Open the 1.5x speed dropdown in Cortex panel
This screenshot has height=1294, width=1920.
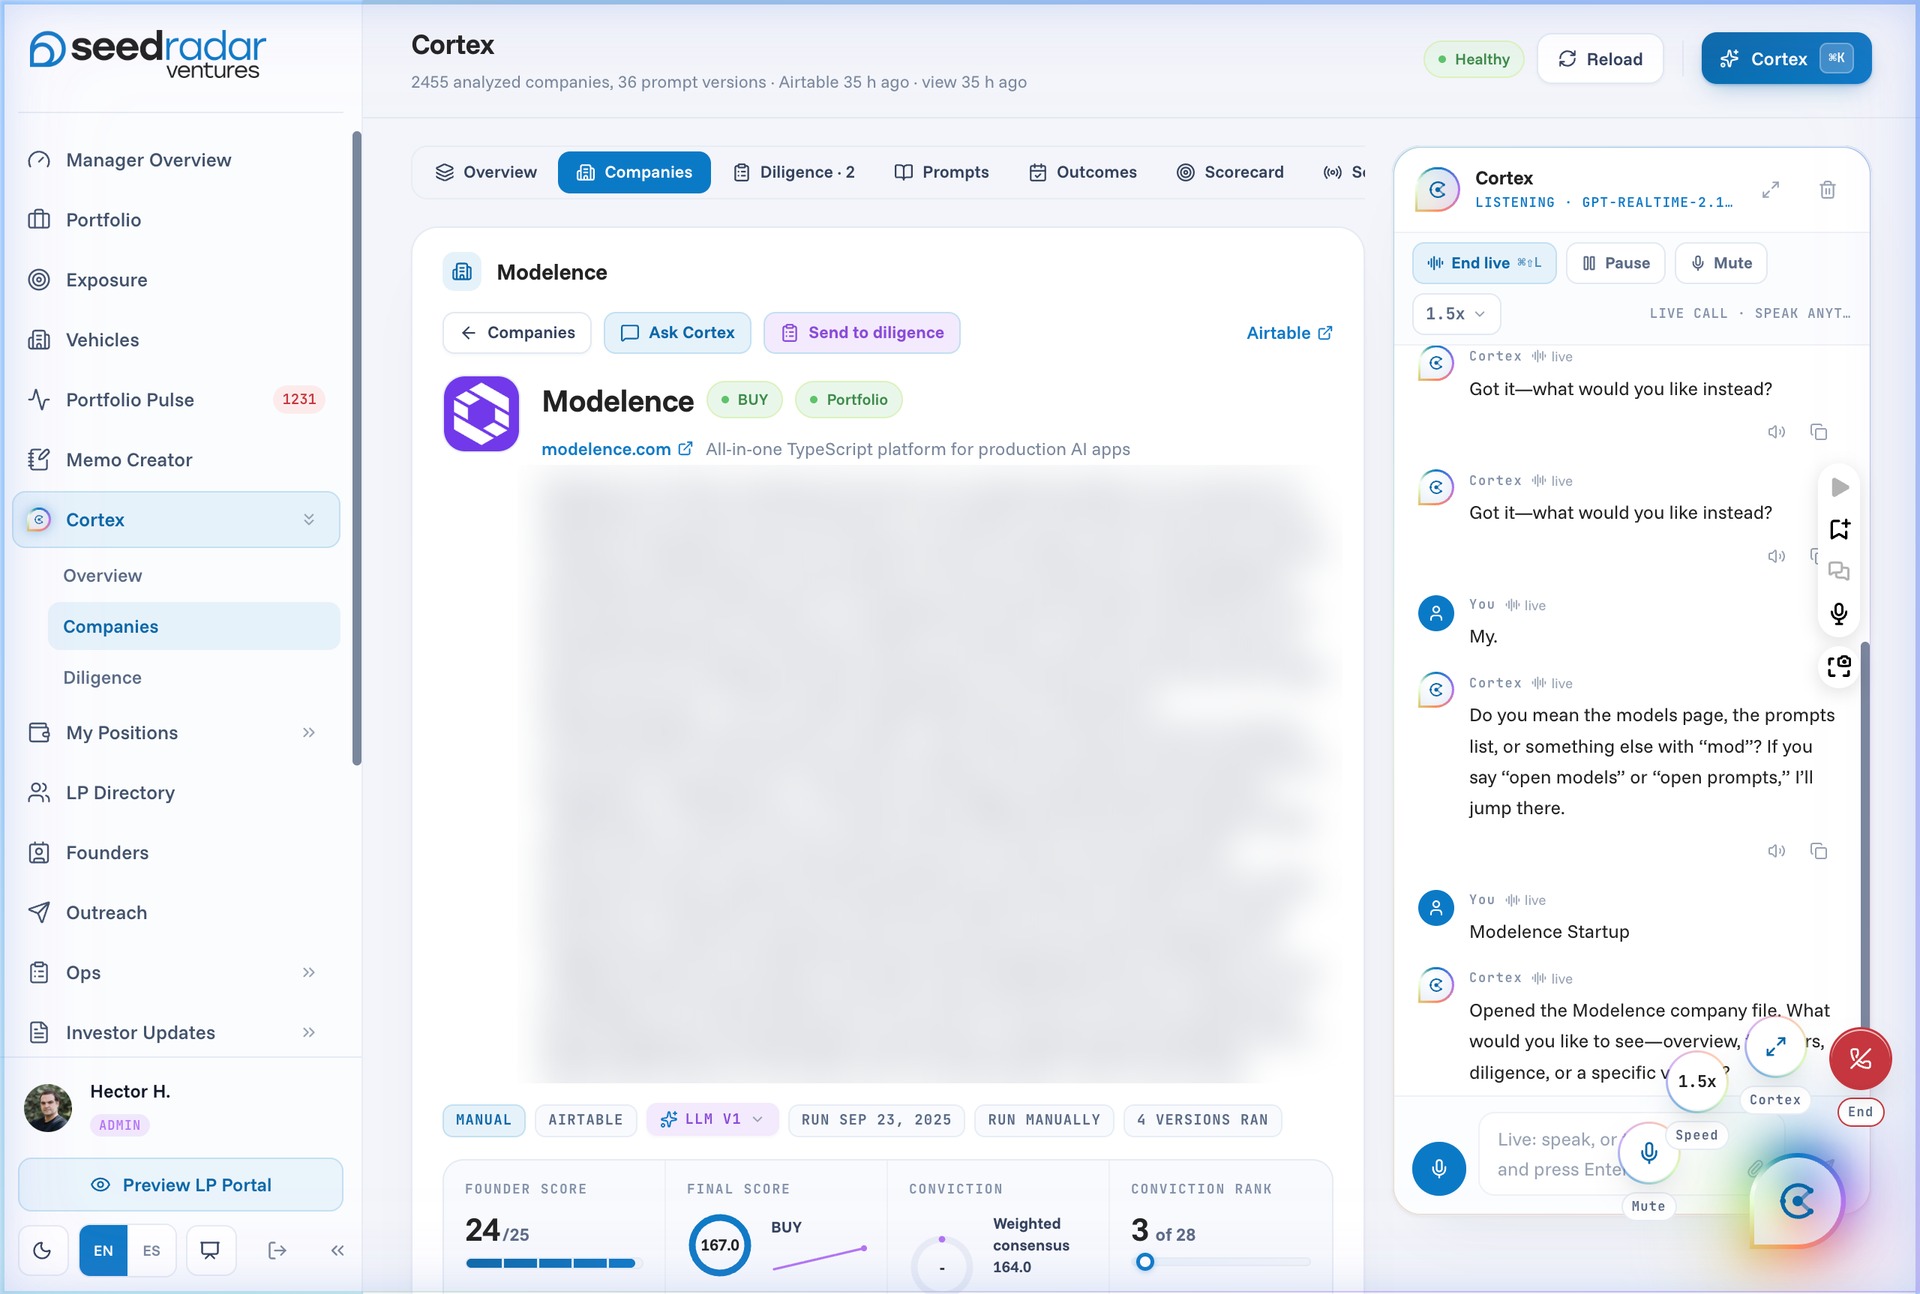pos(1456,314)
